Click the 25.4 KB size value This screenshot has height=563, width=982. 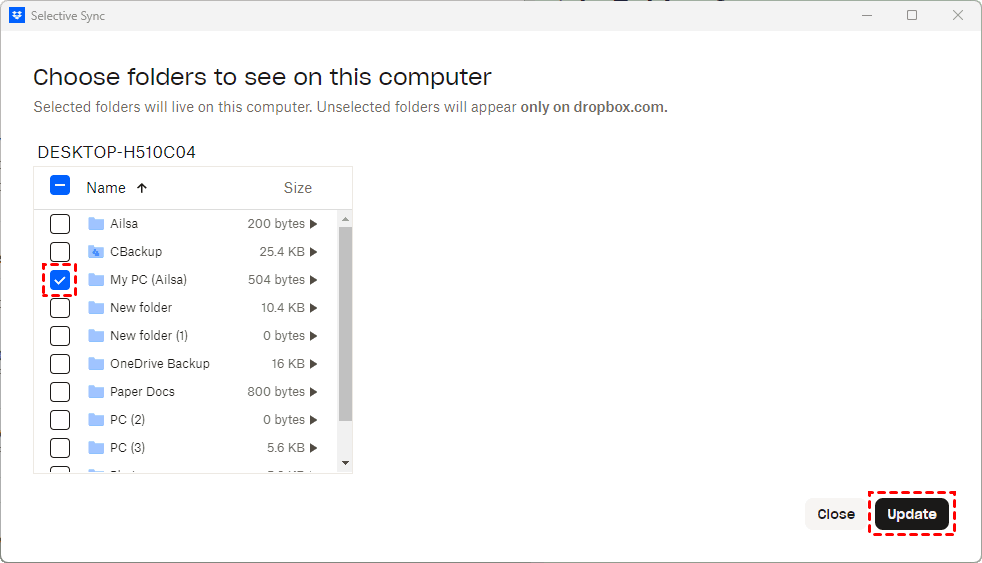282,252
